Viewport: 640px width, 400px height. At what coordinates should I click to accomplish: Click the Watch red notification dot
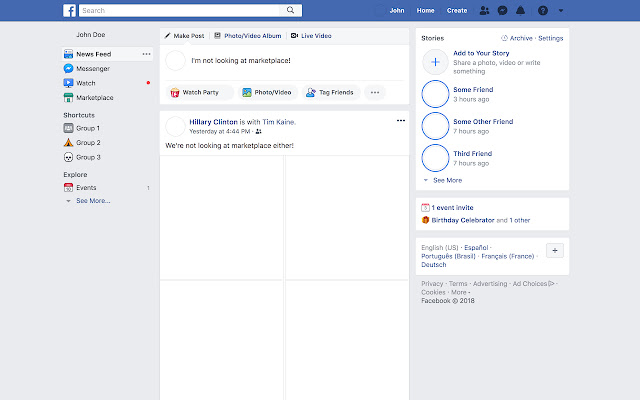click(148, 83)
